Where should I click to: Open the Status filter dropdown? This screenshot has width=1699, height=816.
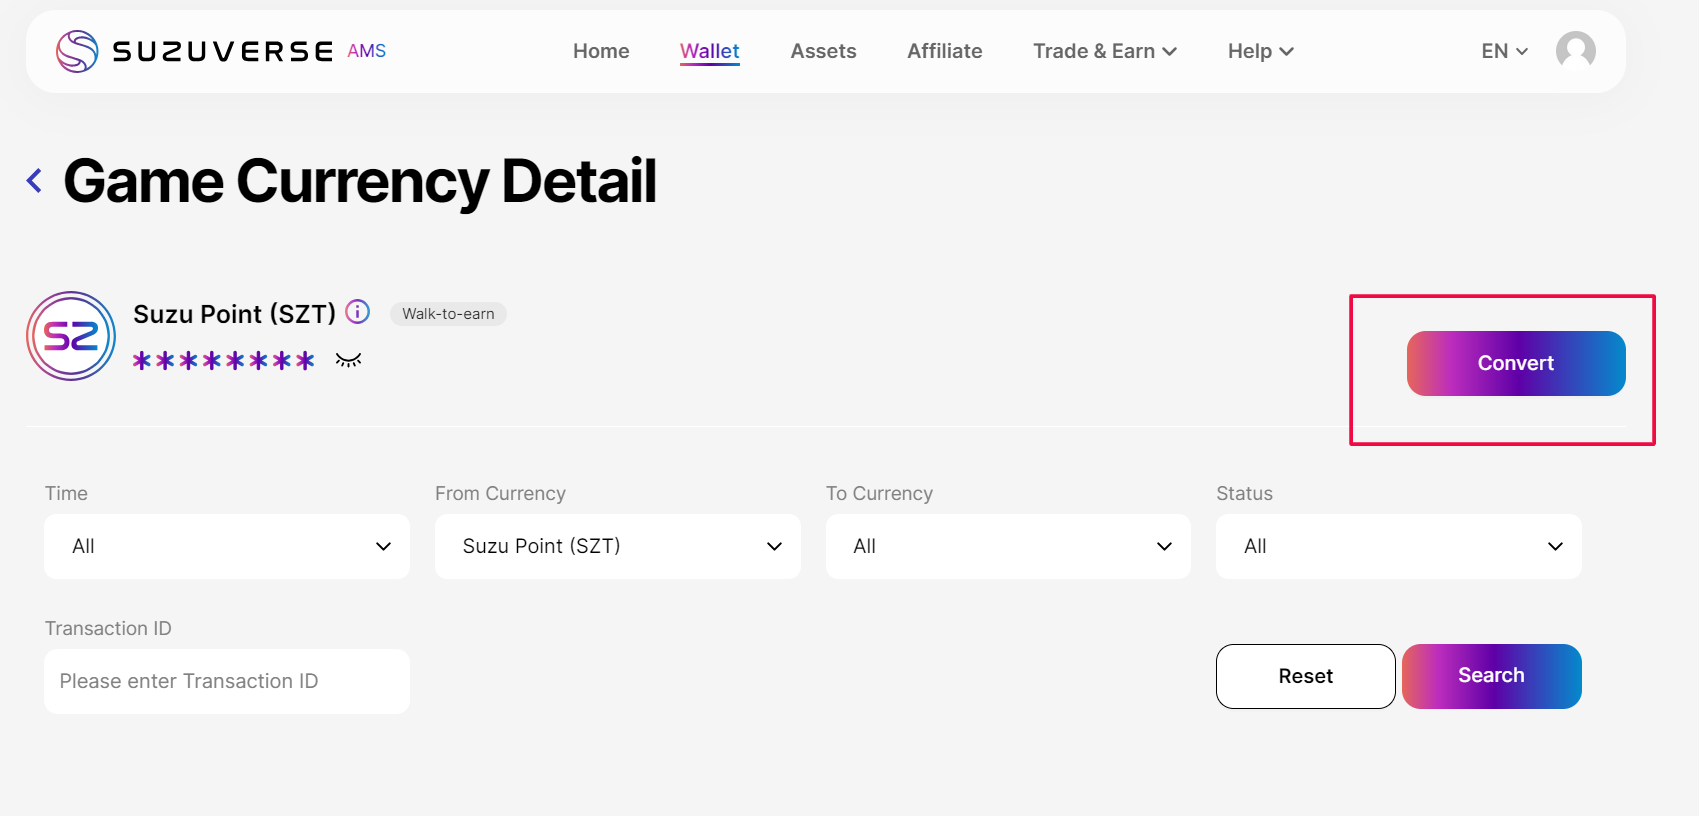(x=1398, y=546)
